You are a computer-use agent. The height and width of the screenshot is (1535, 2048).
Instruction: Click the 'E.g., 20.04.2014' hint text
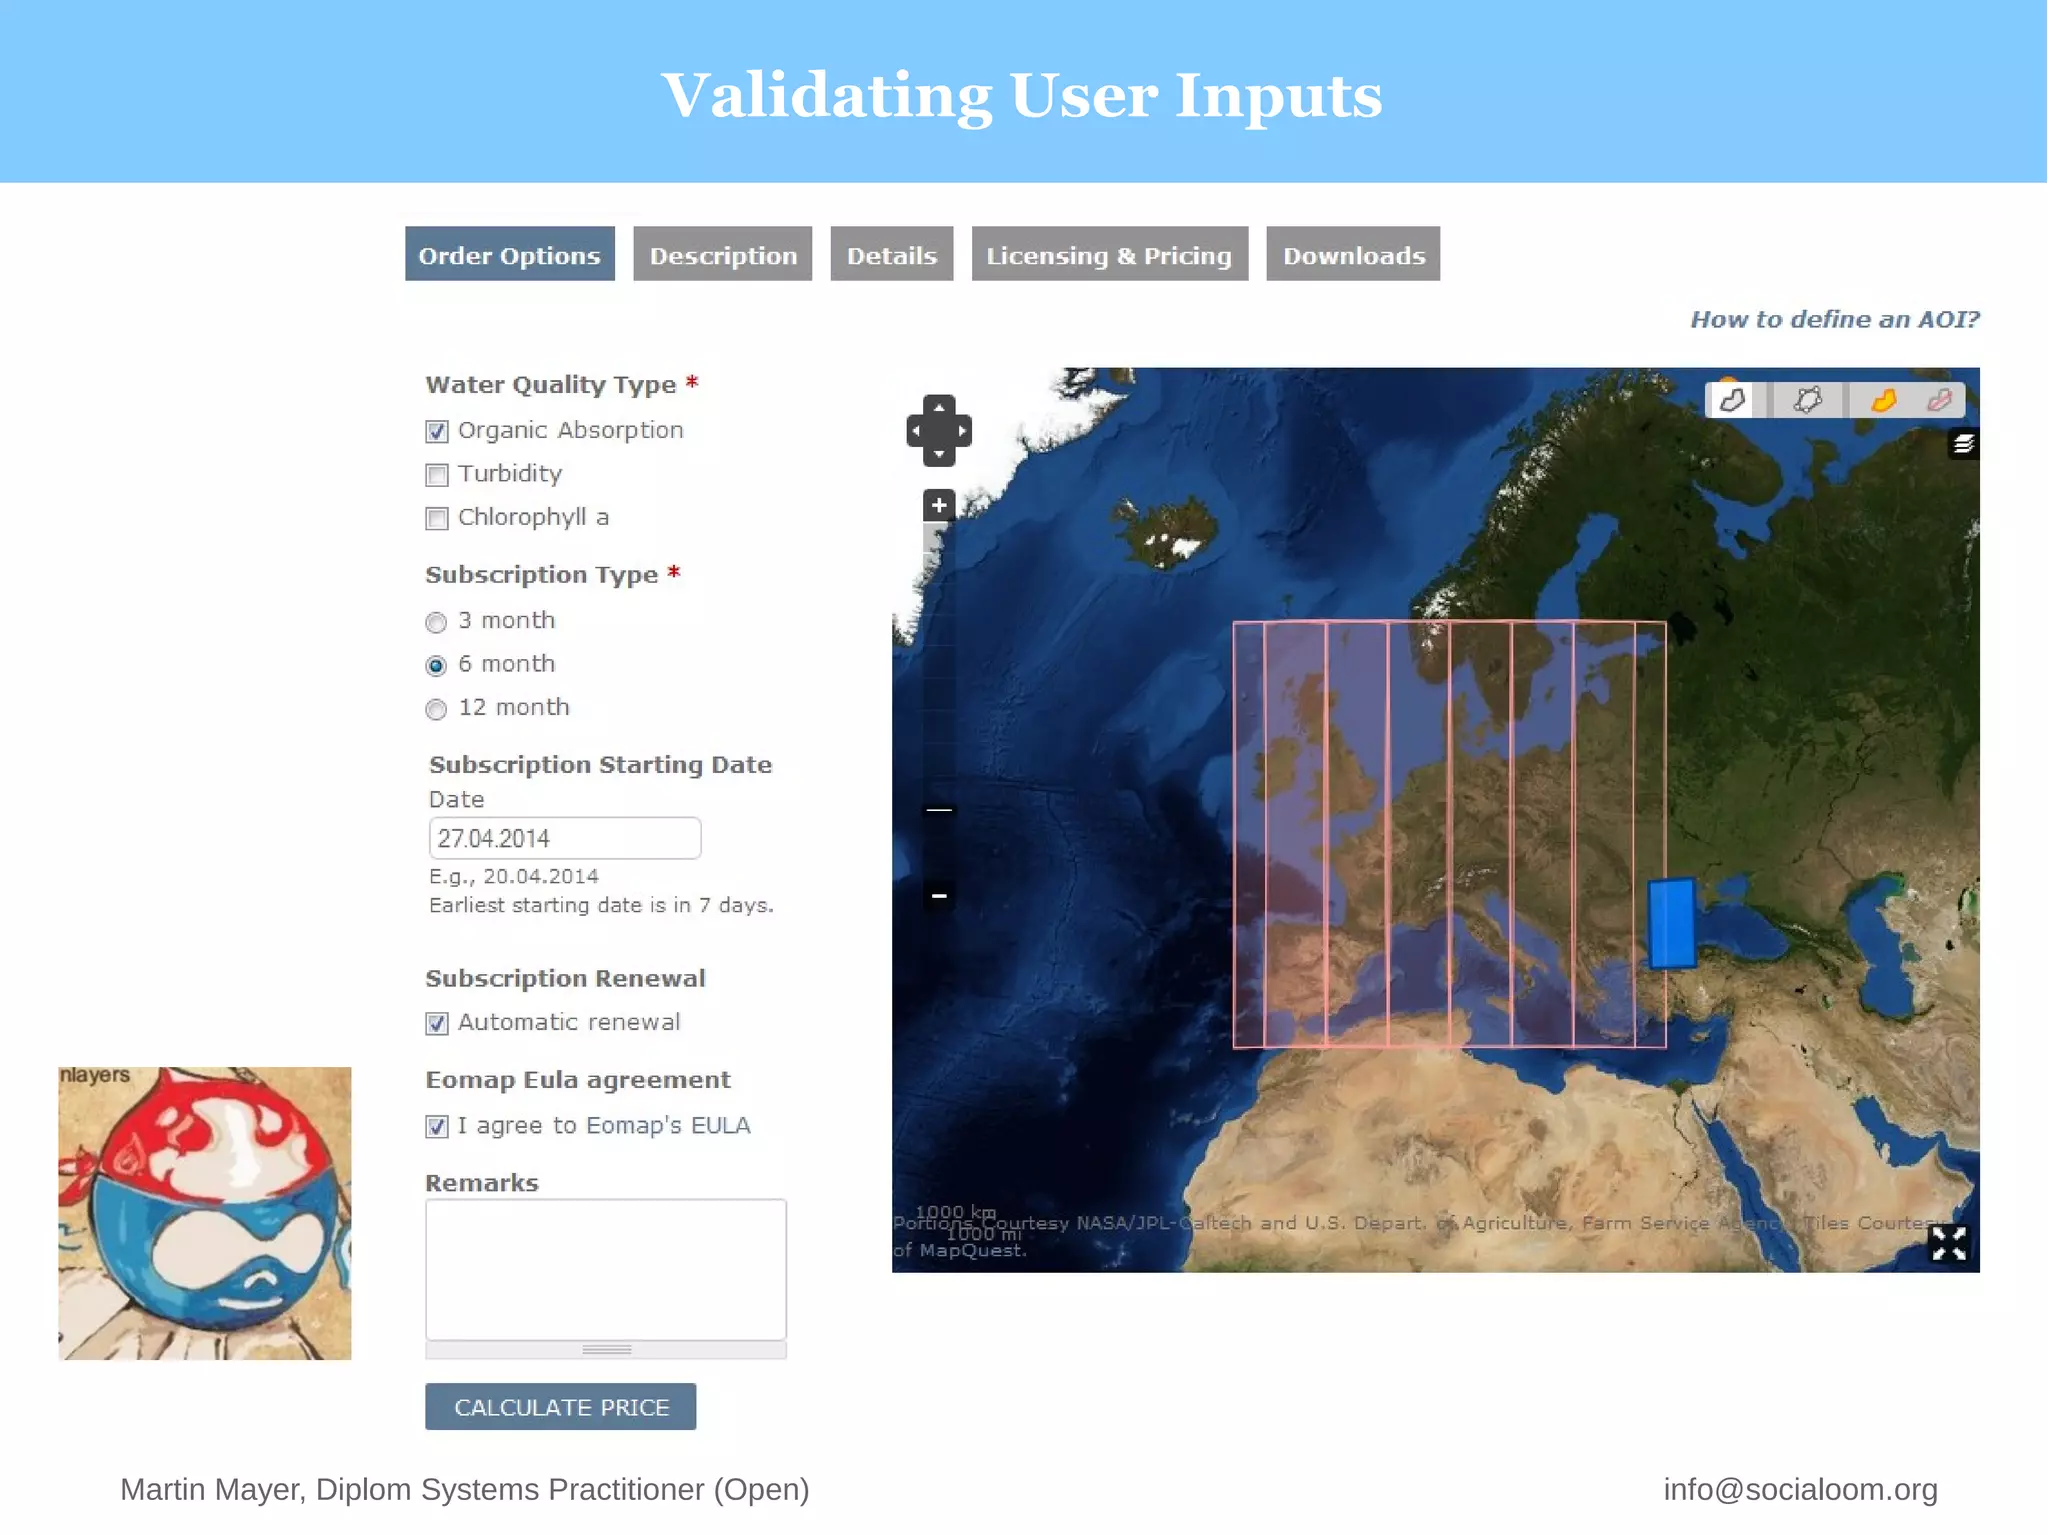(514, 876)
